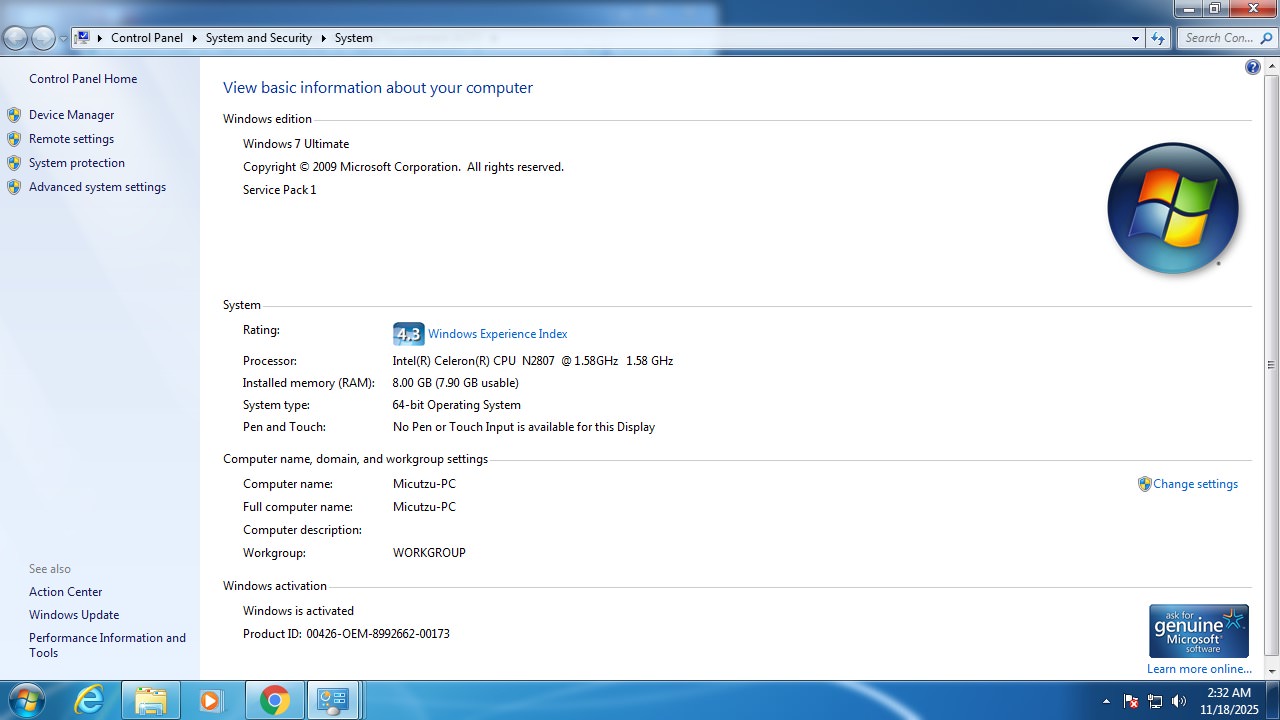
Task: Click Change settings for computer name
Action: (x=1195, y=484)
